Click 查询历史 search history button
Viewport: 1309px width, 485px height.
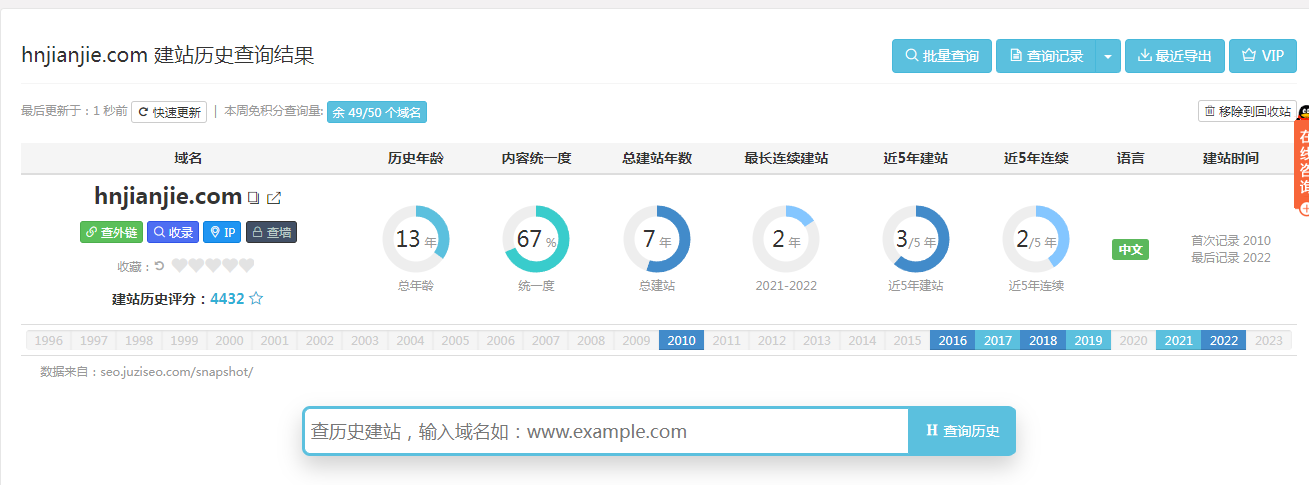962,431
